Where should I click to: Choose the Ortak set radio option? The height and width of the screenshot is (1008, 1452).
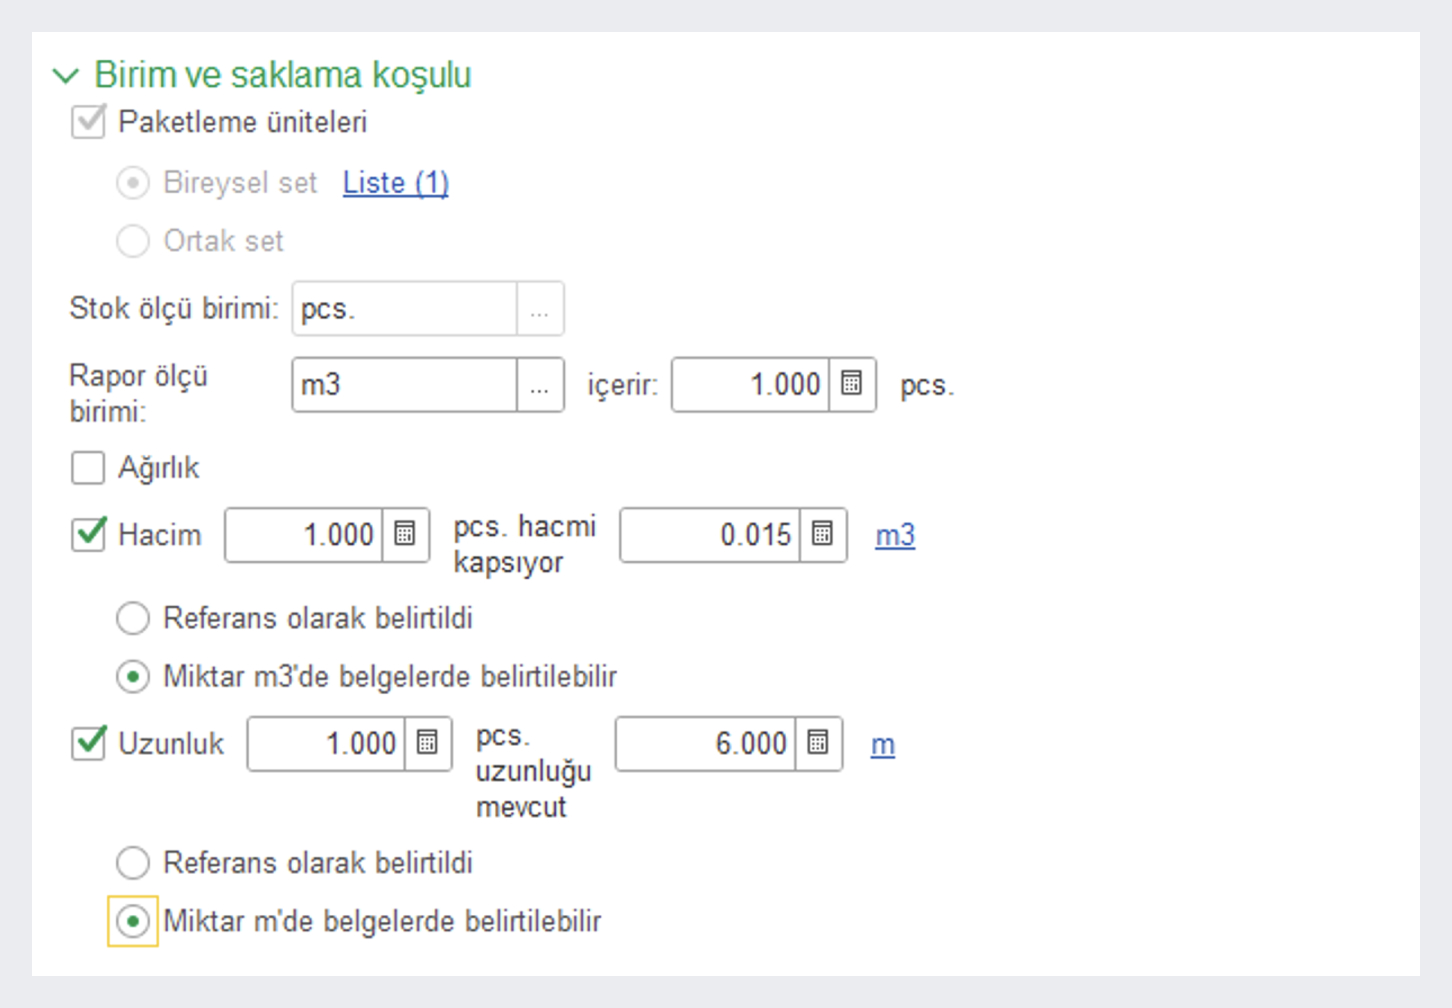(x=133, y=241)
